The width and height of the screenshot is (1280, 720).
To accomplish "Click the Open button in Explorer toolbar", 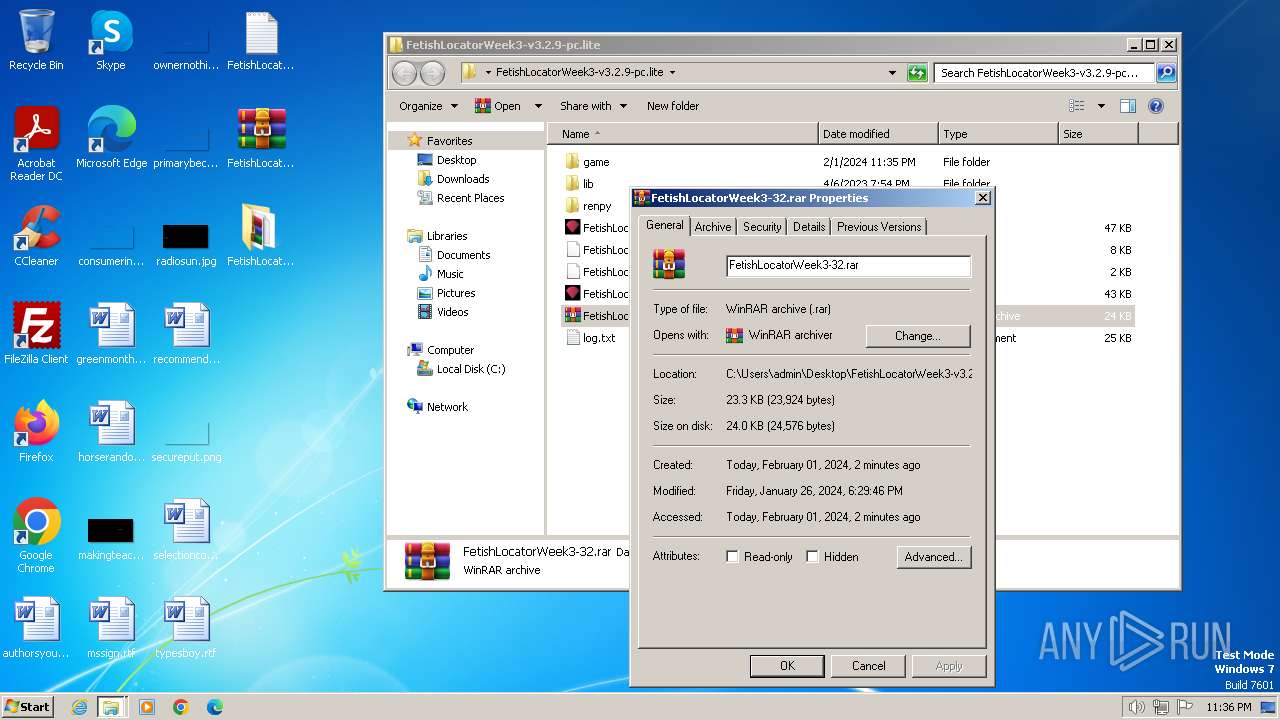I will 499,106.
